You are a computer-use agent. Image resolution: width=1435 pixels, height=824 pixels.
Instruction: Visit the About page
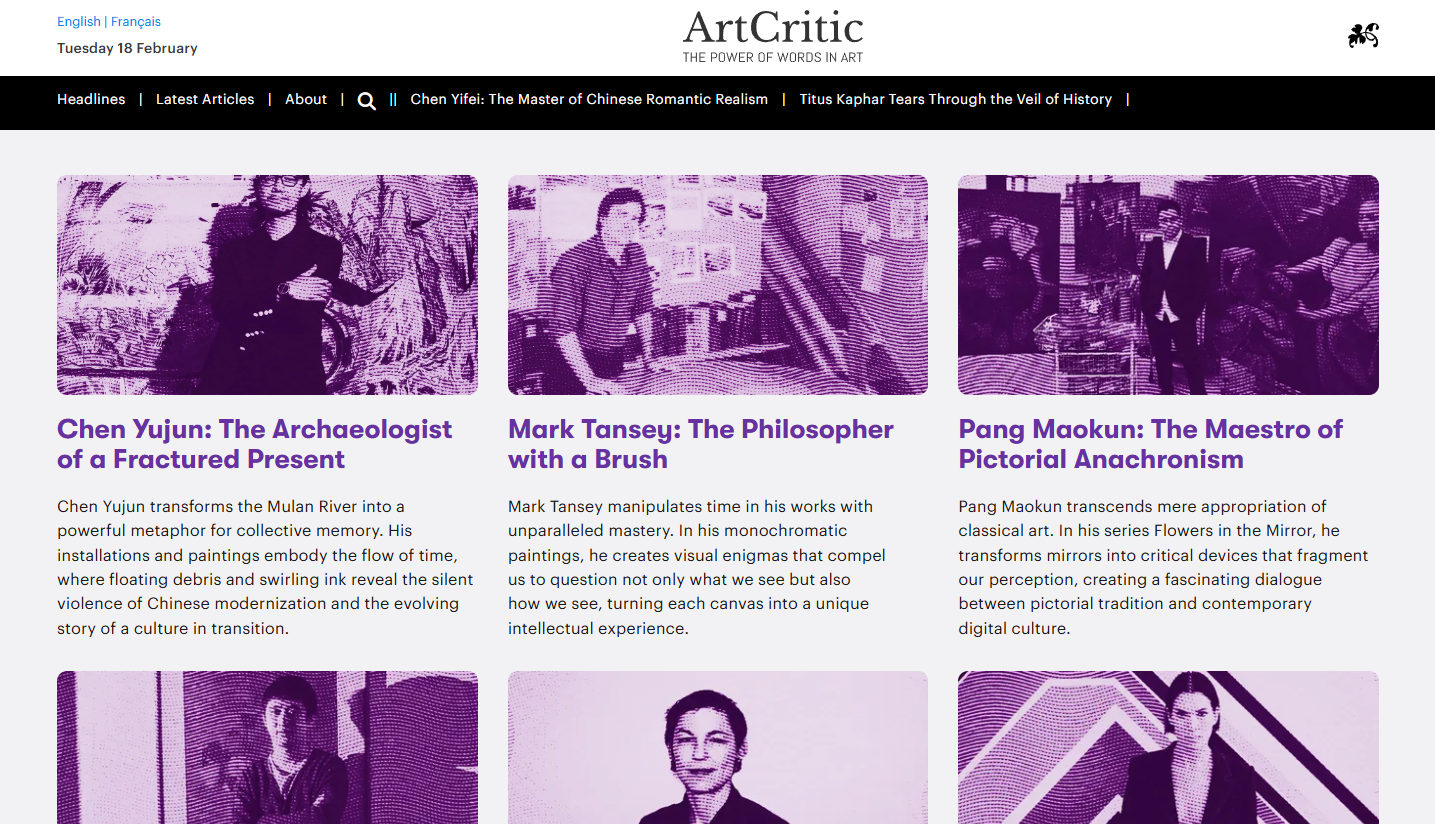306,99
